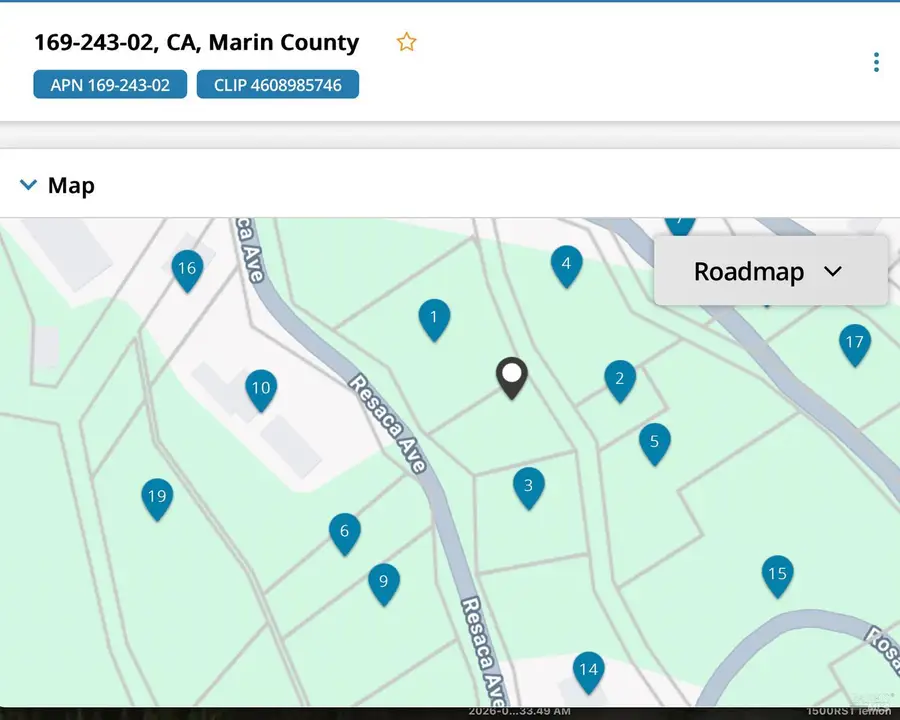
Task: Pick map pin numbered 9
Action: [x=384, y=582]
